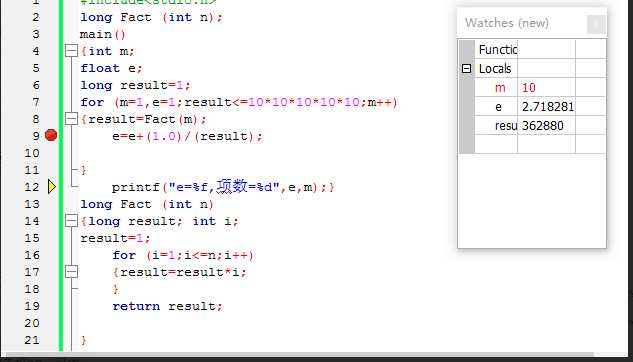Click the value 362880 in Watches
Image resolution: width=633 pixels, height=362 pixels.
pos(543,126)
